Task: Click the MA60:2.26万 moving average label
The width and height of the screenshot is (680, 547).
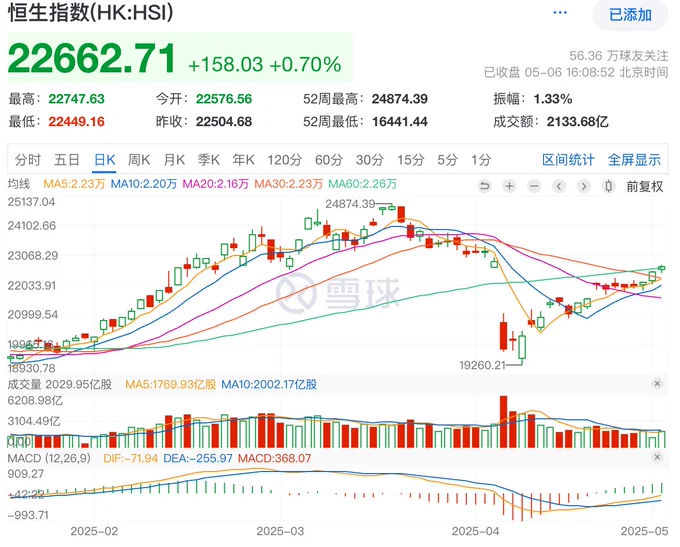Action: click(363, 184)
